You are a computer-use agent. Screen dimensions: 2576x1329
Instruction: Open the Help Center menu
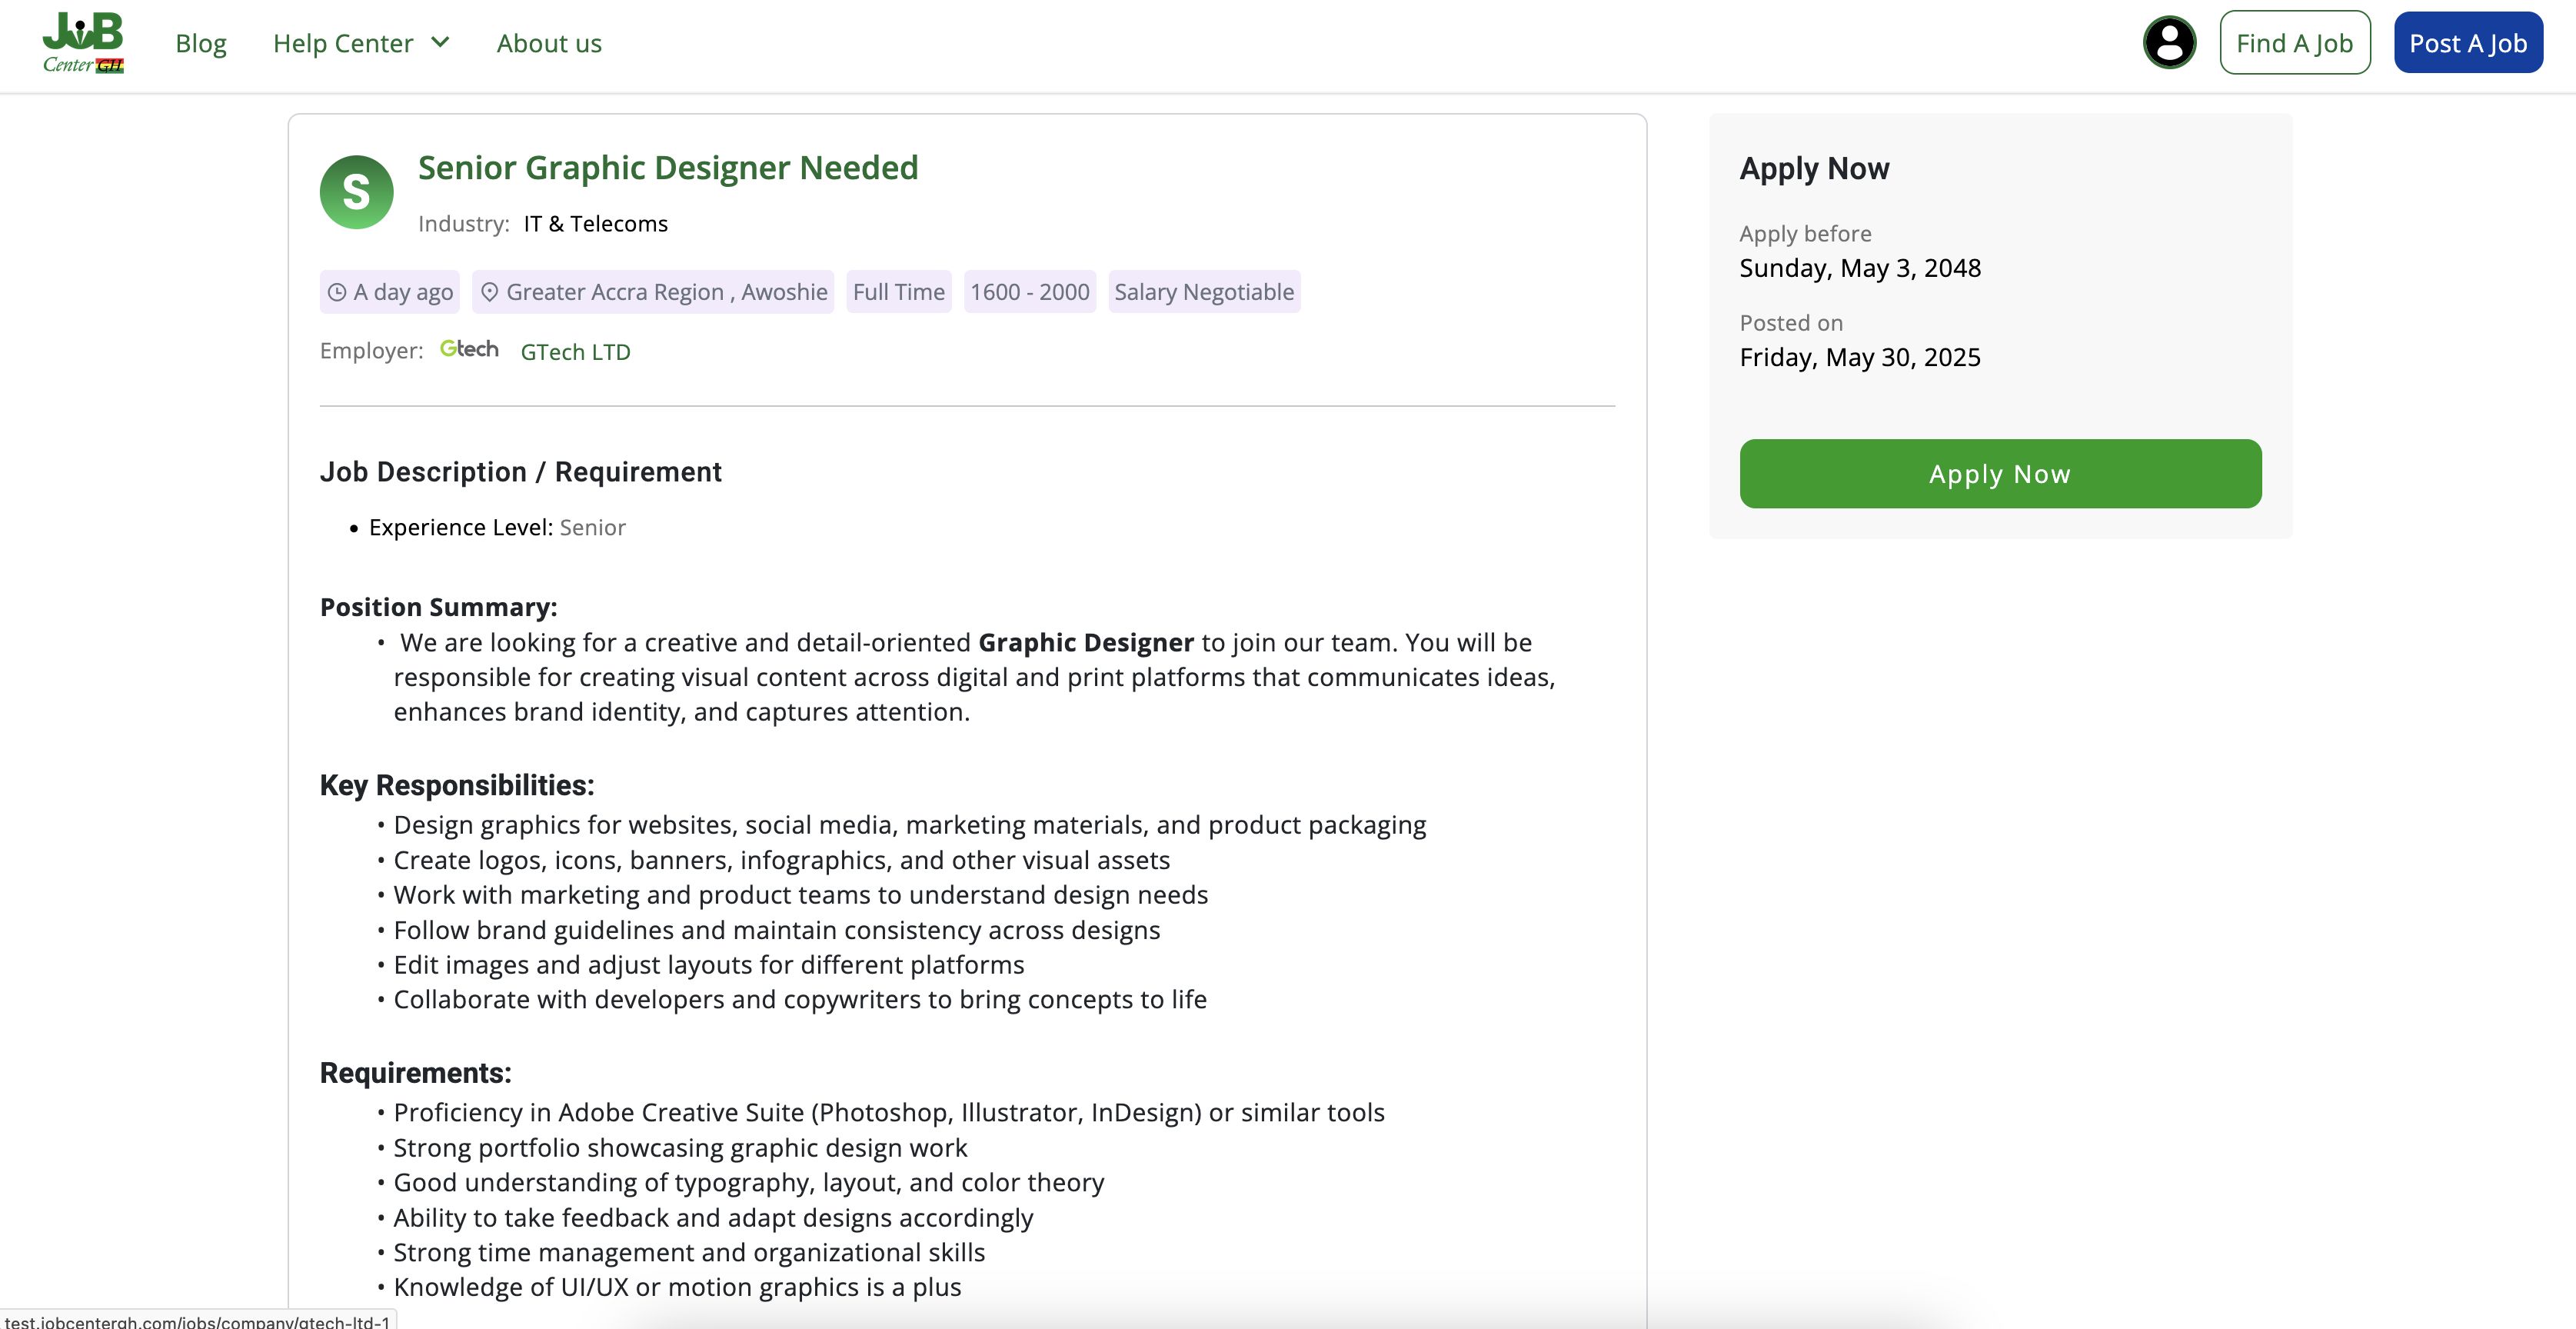[x=343, y=44]
